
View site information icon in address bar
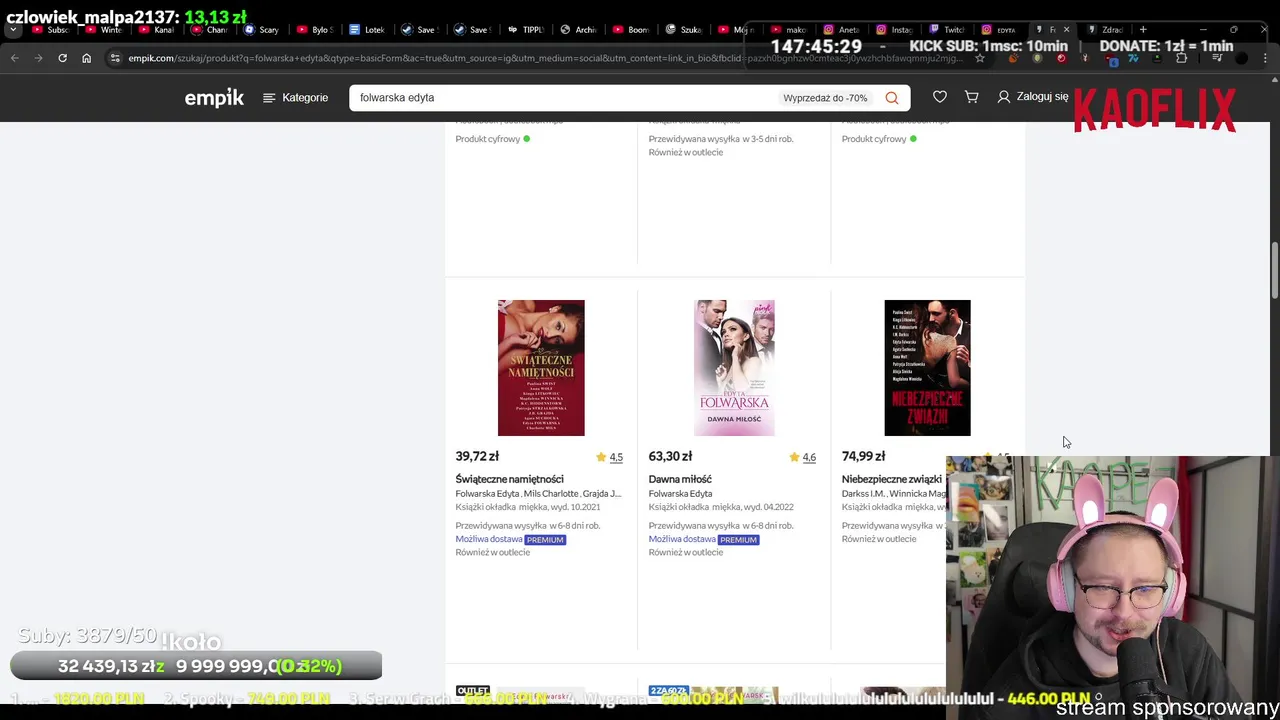pyautogui.click(x=116, y=58)
